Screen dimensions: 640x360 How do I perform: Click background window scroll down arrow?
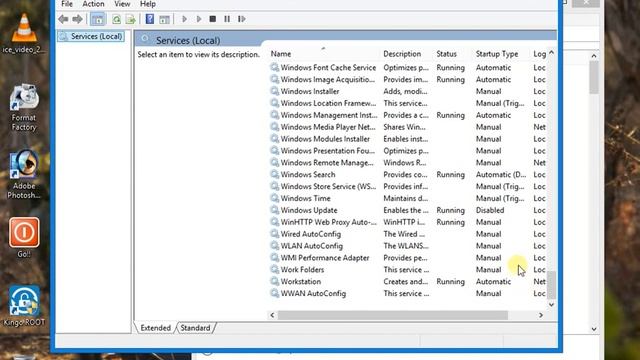(x=594, y=329)
